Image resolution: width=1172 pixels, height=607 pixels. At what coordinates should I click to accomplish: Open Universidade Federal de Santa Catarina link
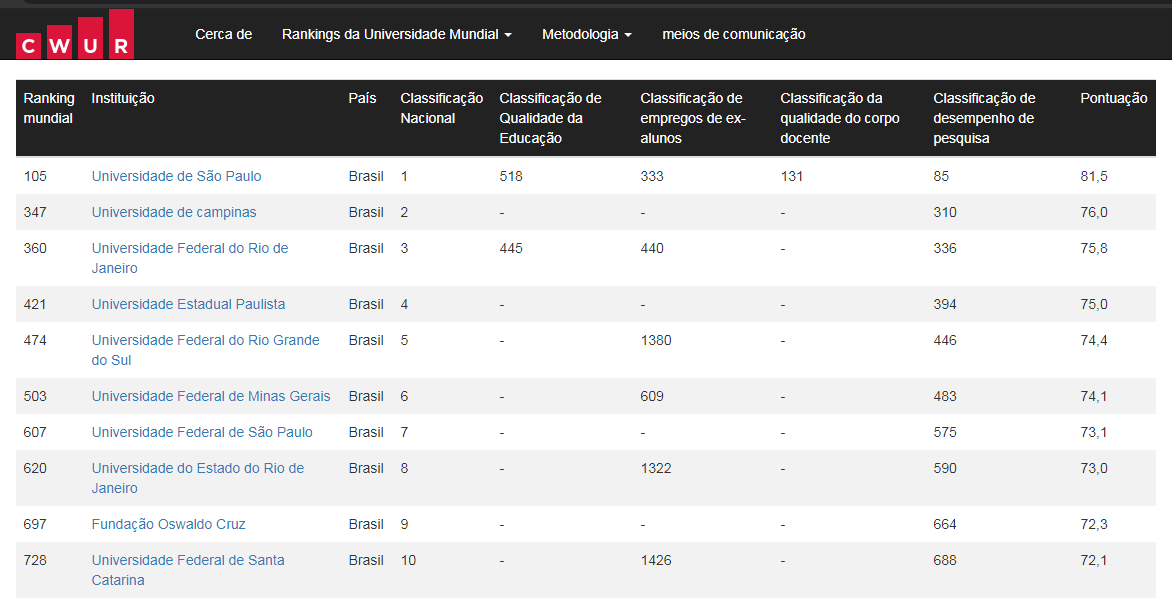[188, 560]
